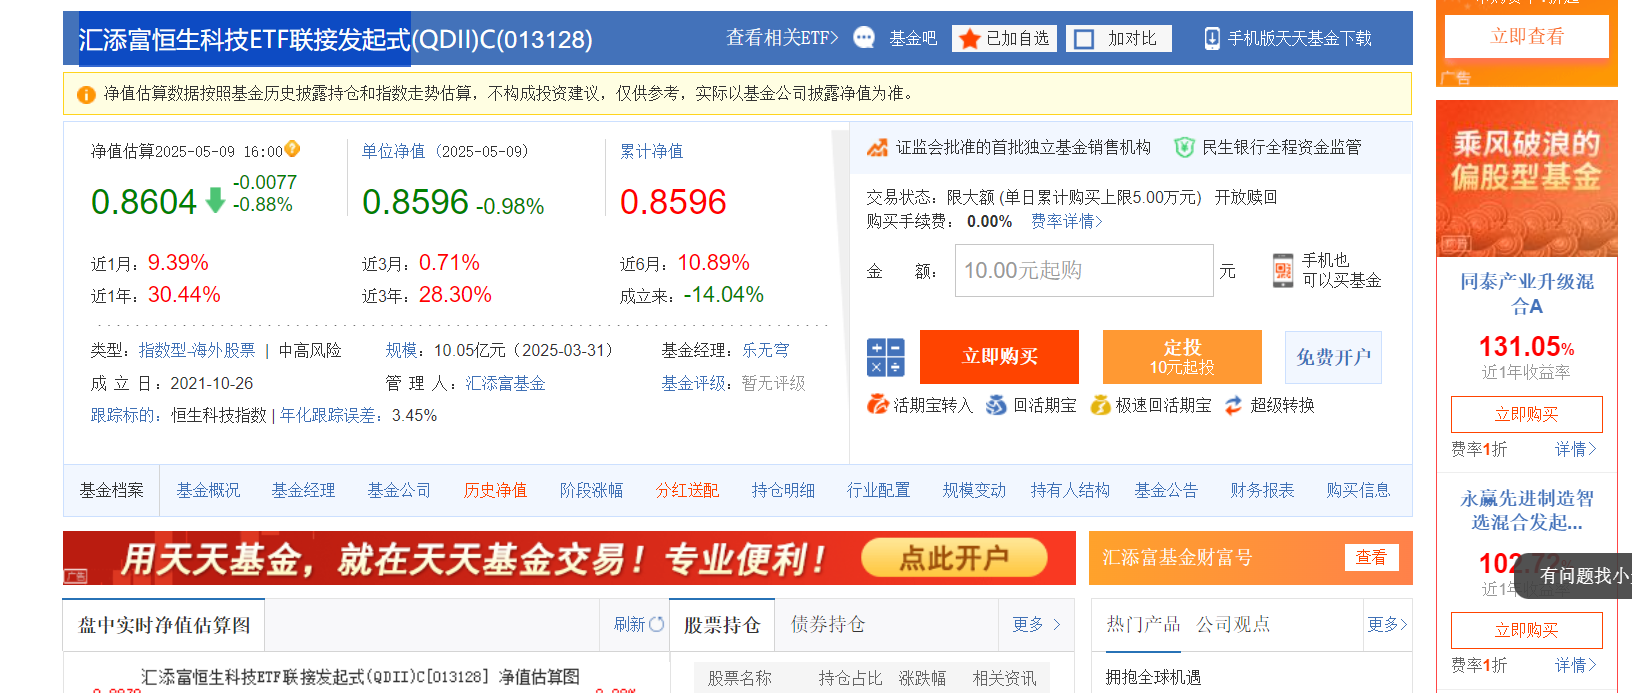
Task: Open the 购买信息 tab
Action: click(x=1358, y=490)
